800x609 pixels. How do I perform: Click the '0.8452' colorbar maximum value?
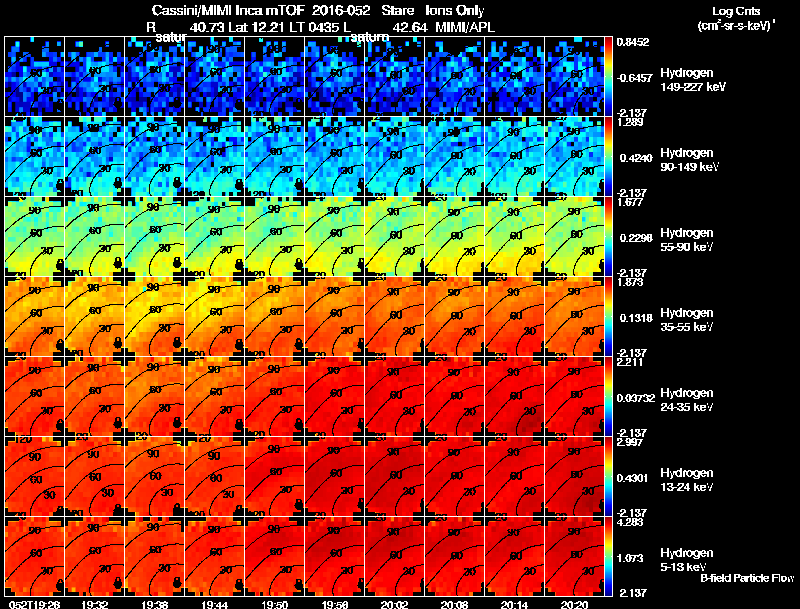pyautogui.click(x=633, y=42)
